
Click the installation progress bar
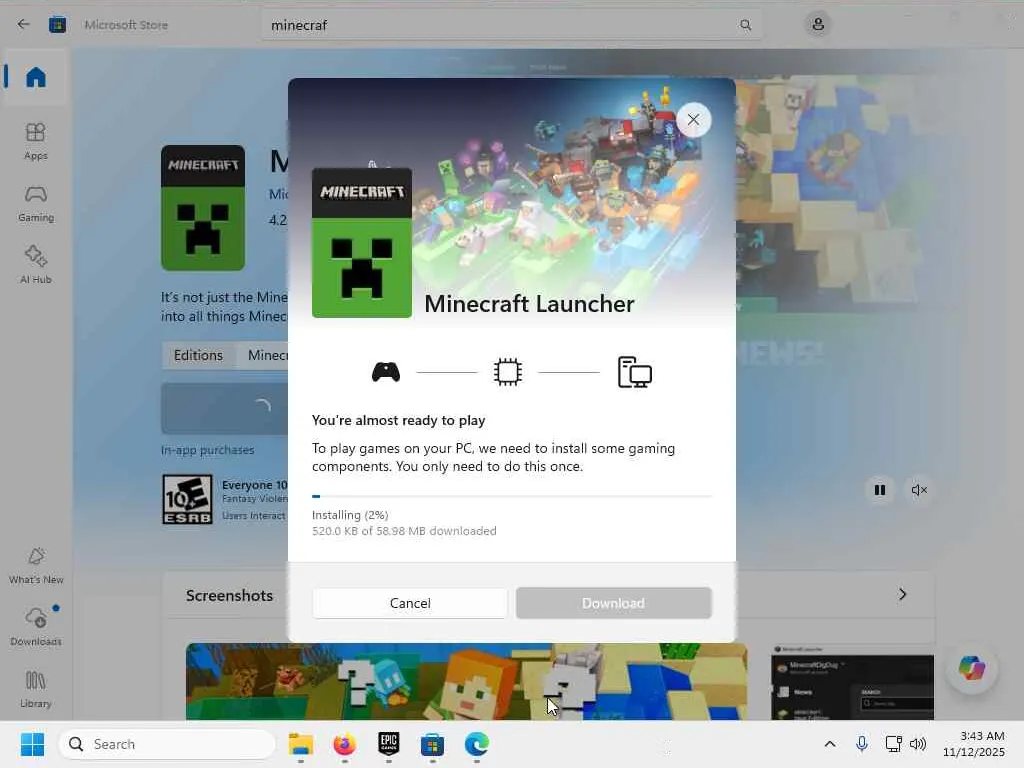coord(512,496)
